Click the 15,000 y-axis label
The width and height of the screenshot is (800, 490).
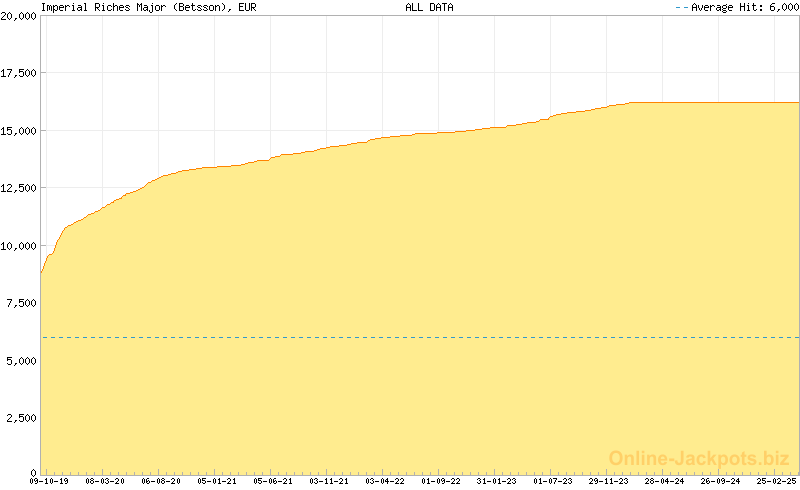18,131
